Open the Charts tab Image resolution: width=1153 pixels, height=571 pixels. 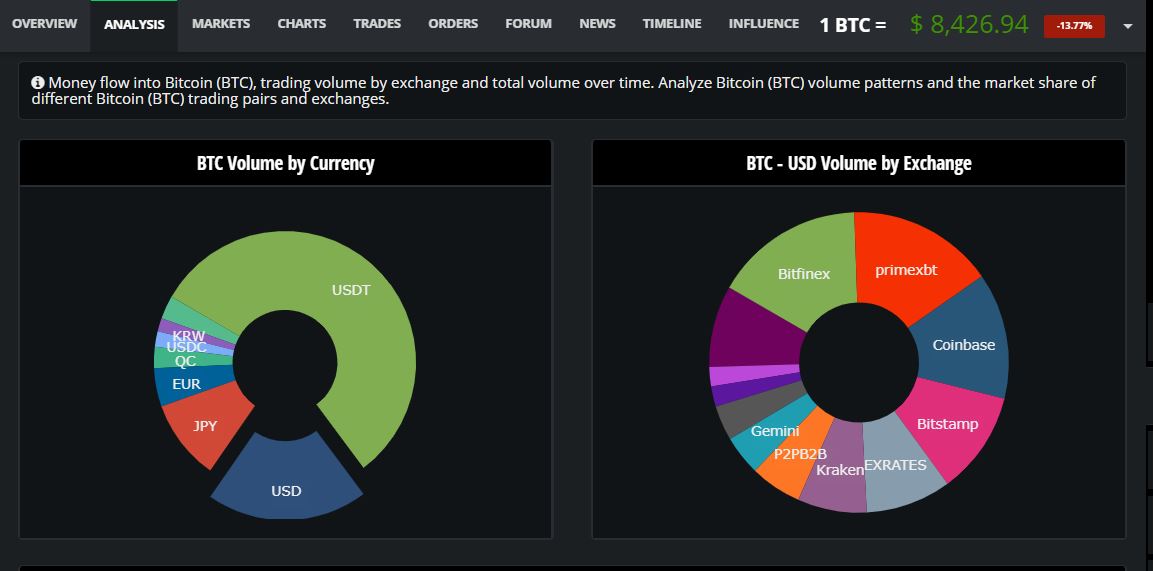301,24
